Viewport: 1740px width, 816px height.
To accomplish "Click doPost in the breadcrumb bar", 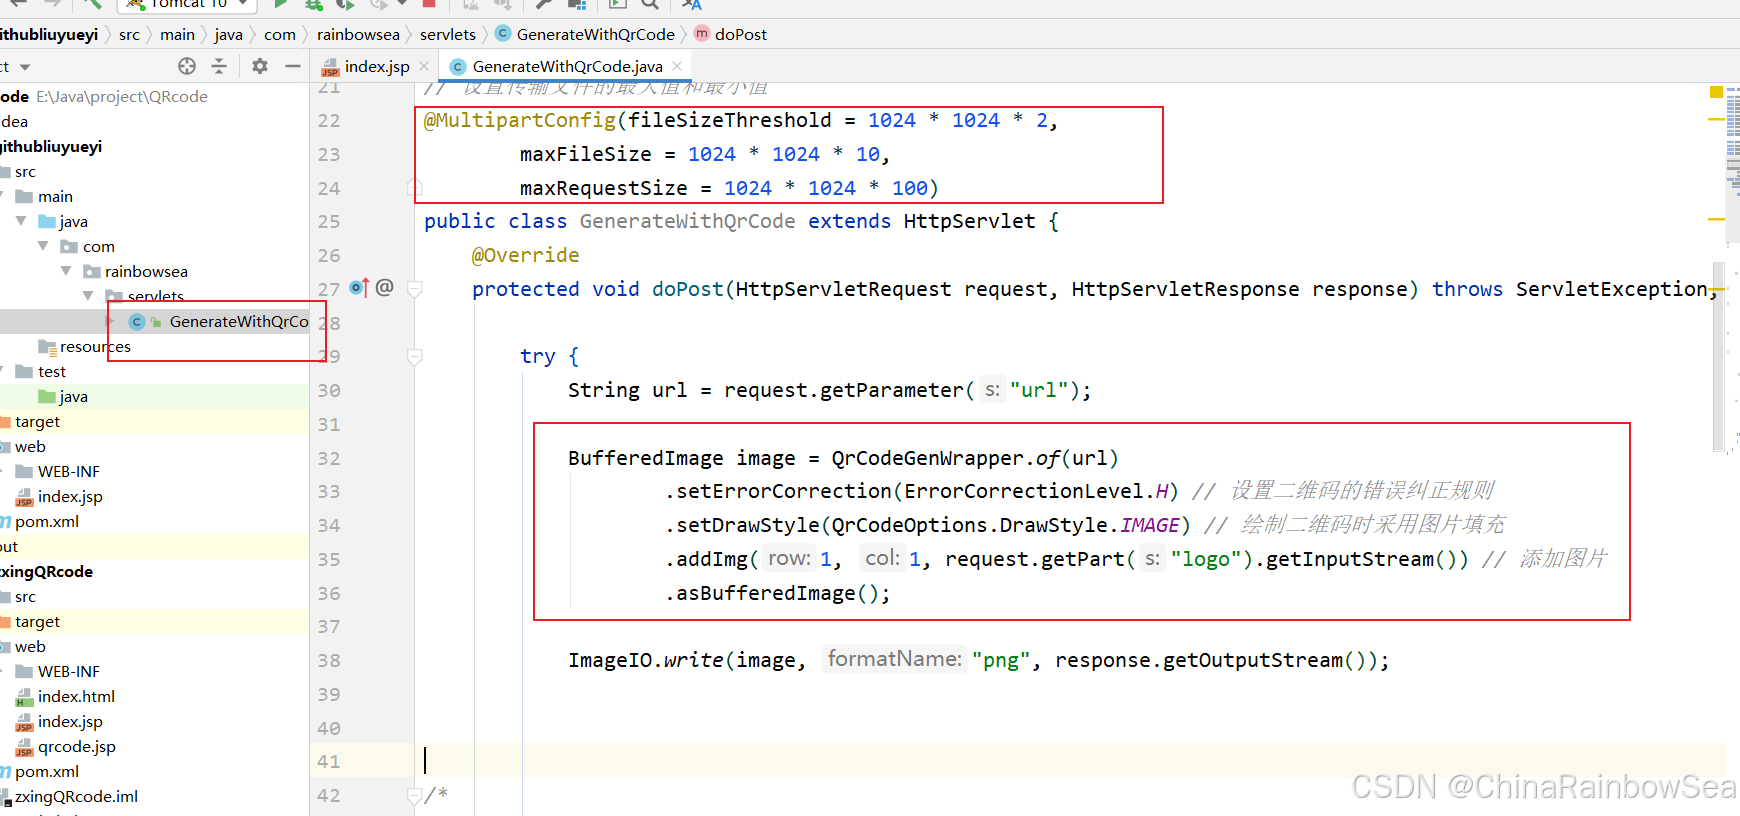I will (740, 34).
